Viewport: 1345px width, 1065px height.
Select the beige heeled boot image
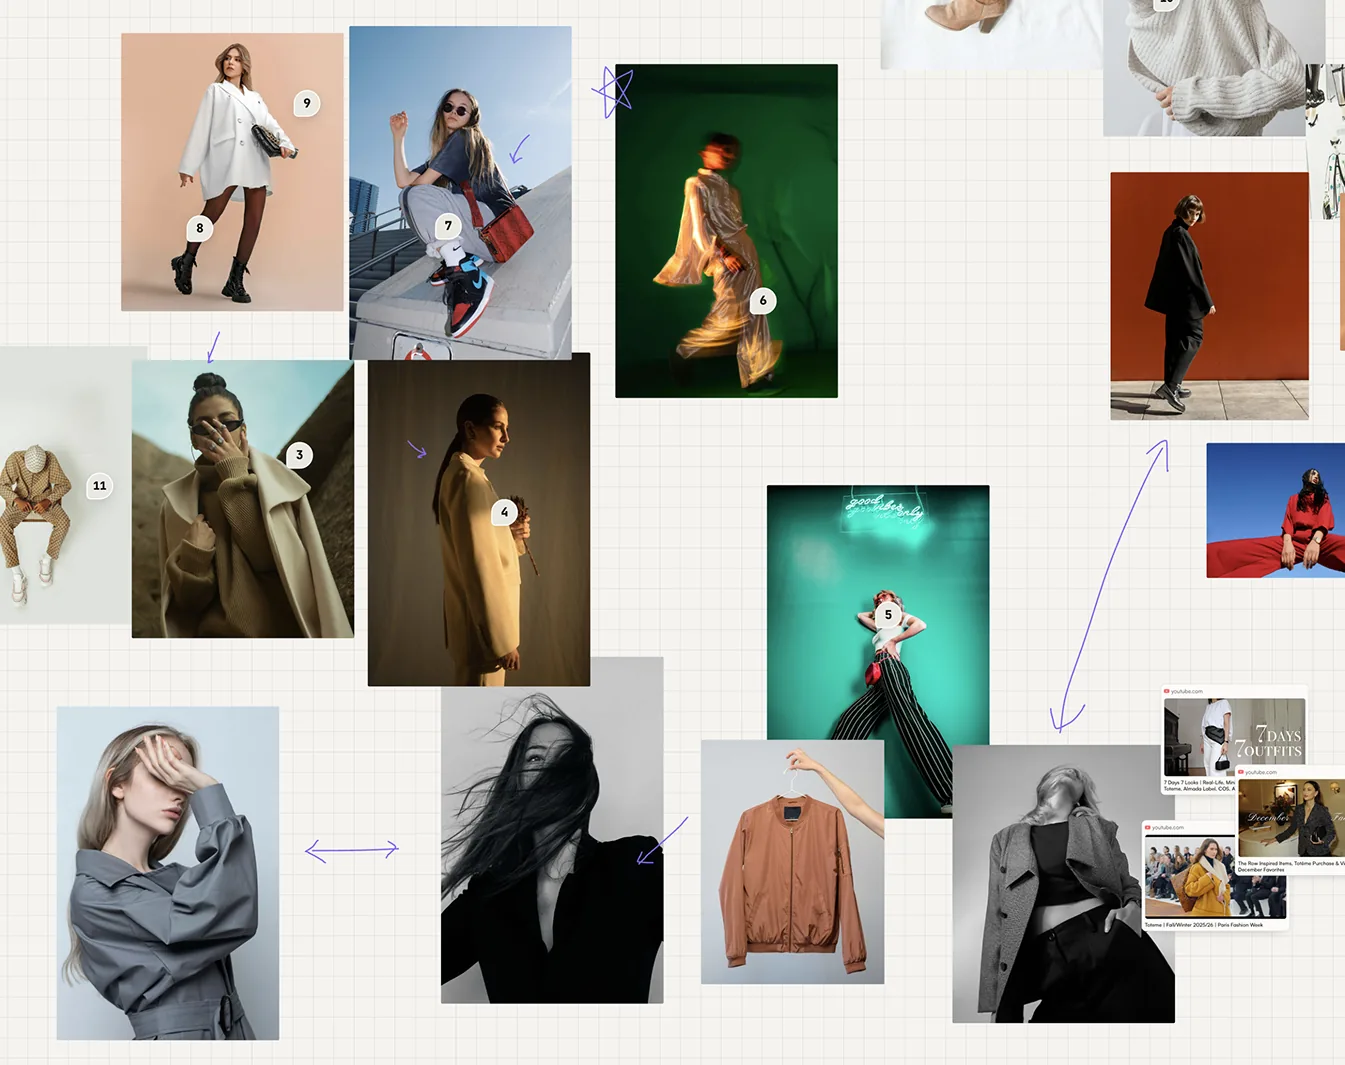[x=991, y=34]
